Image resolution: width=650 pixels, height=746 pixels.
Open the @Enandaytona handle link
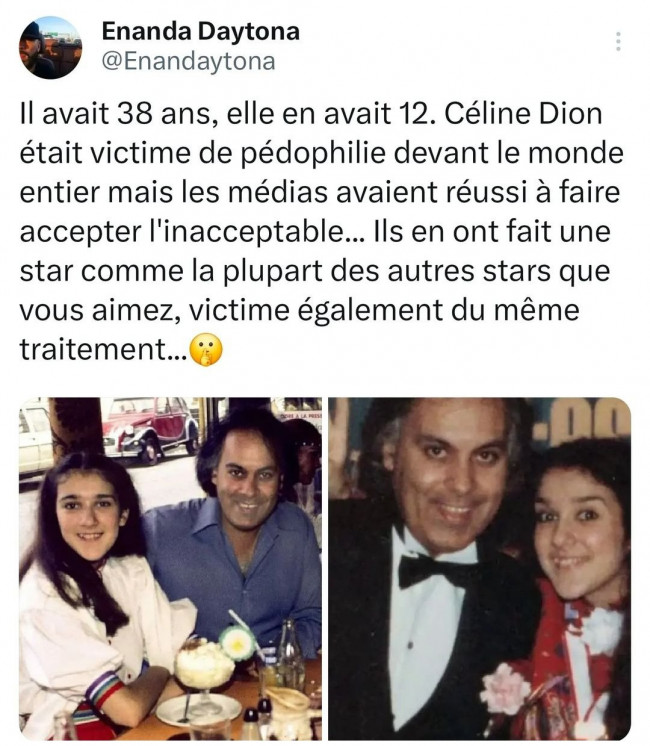point(189,61)
